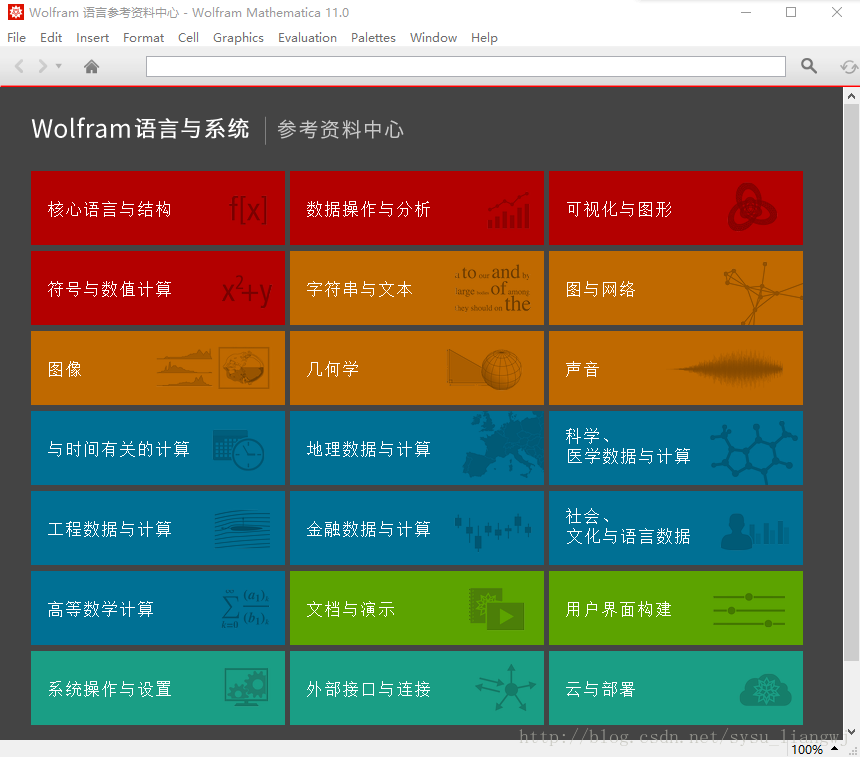Click the candlestick chart icon
860x757 pixels.
tap(493, 531)
